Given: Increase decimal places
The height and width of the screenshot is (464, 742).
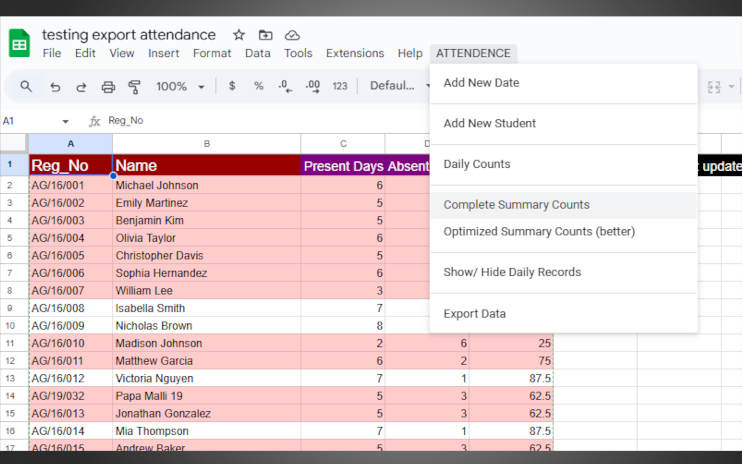Looking at the screenshot, I should (312, 86).
